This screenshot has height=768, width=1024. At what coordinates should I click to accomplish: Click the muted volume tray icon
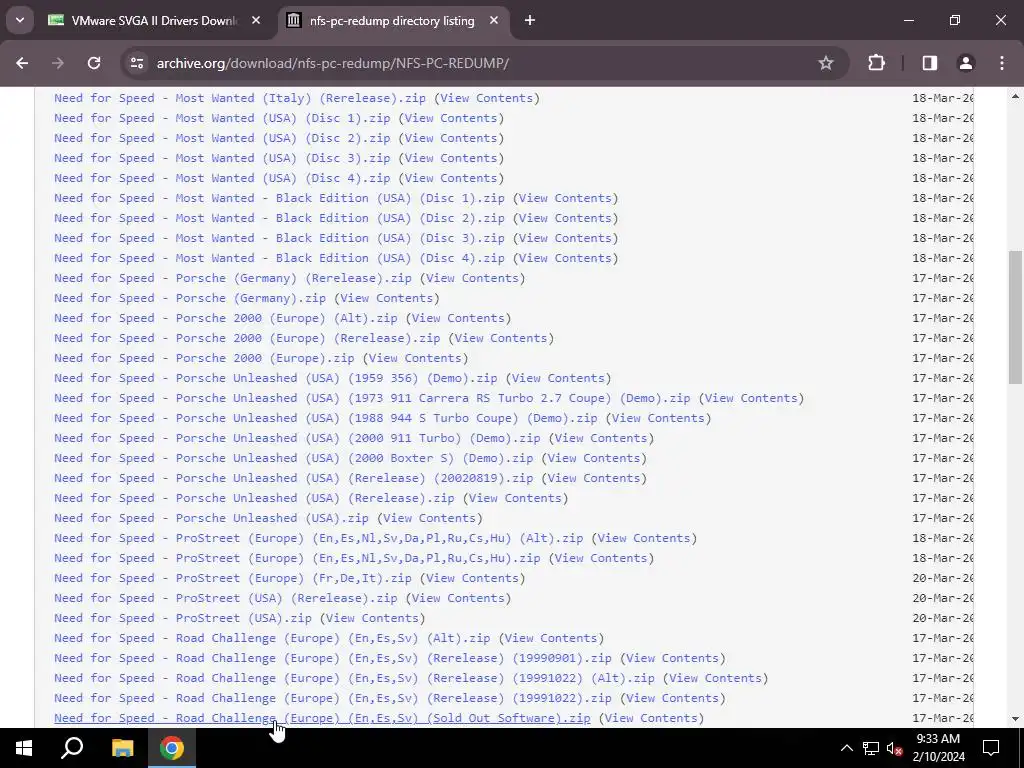coord(895,748)
